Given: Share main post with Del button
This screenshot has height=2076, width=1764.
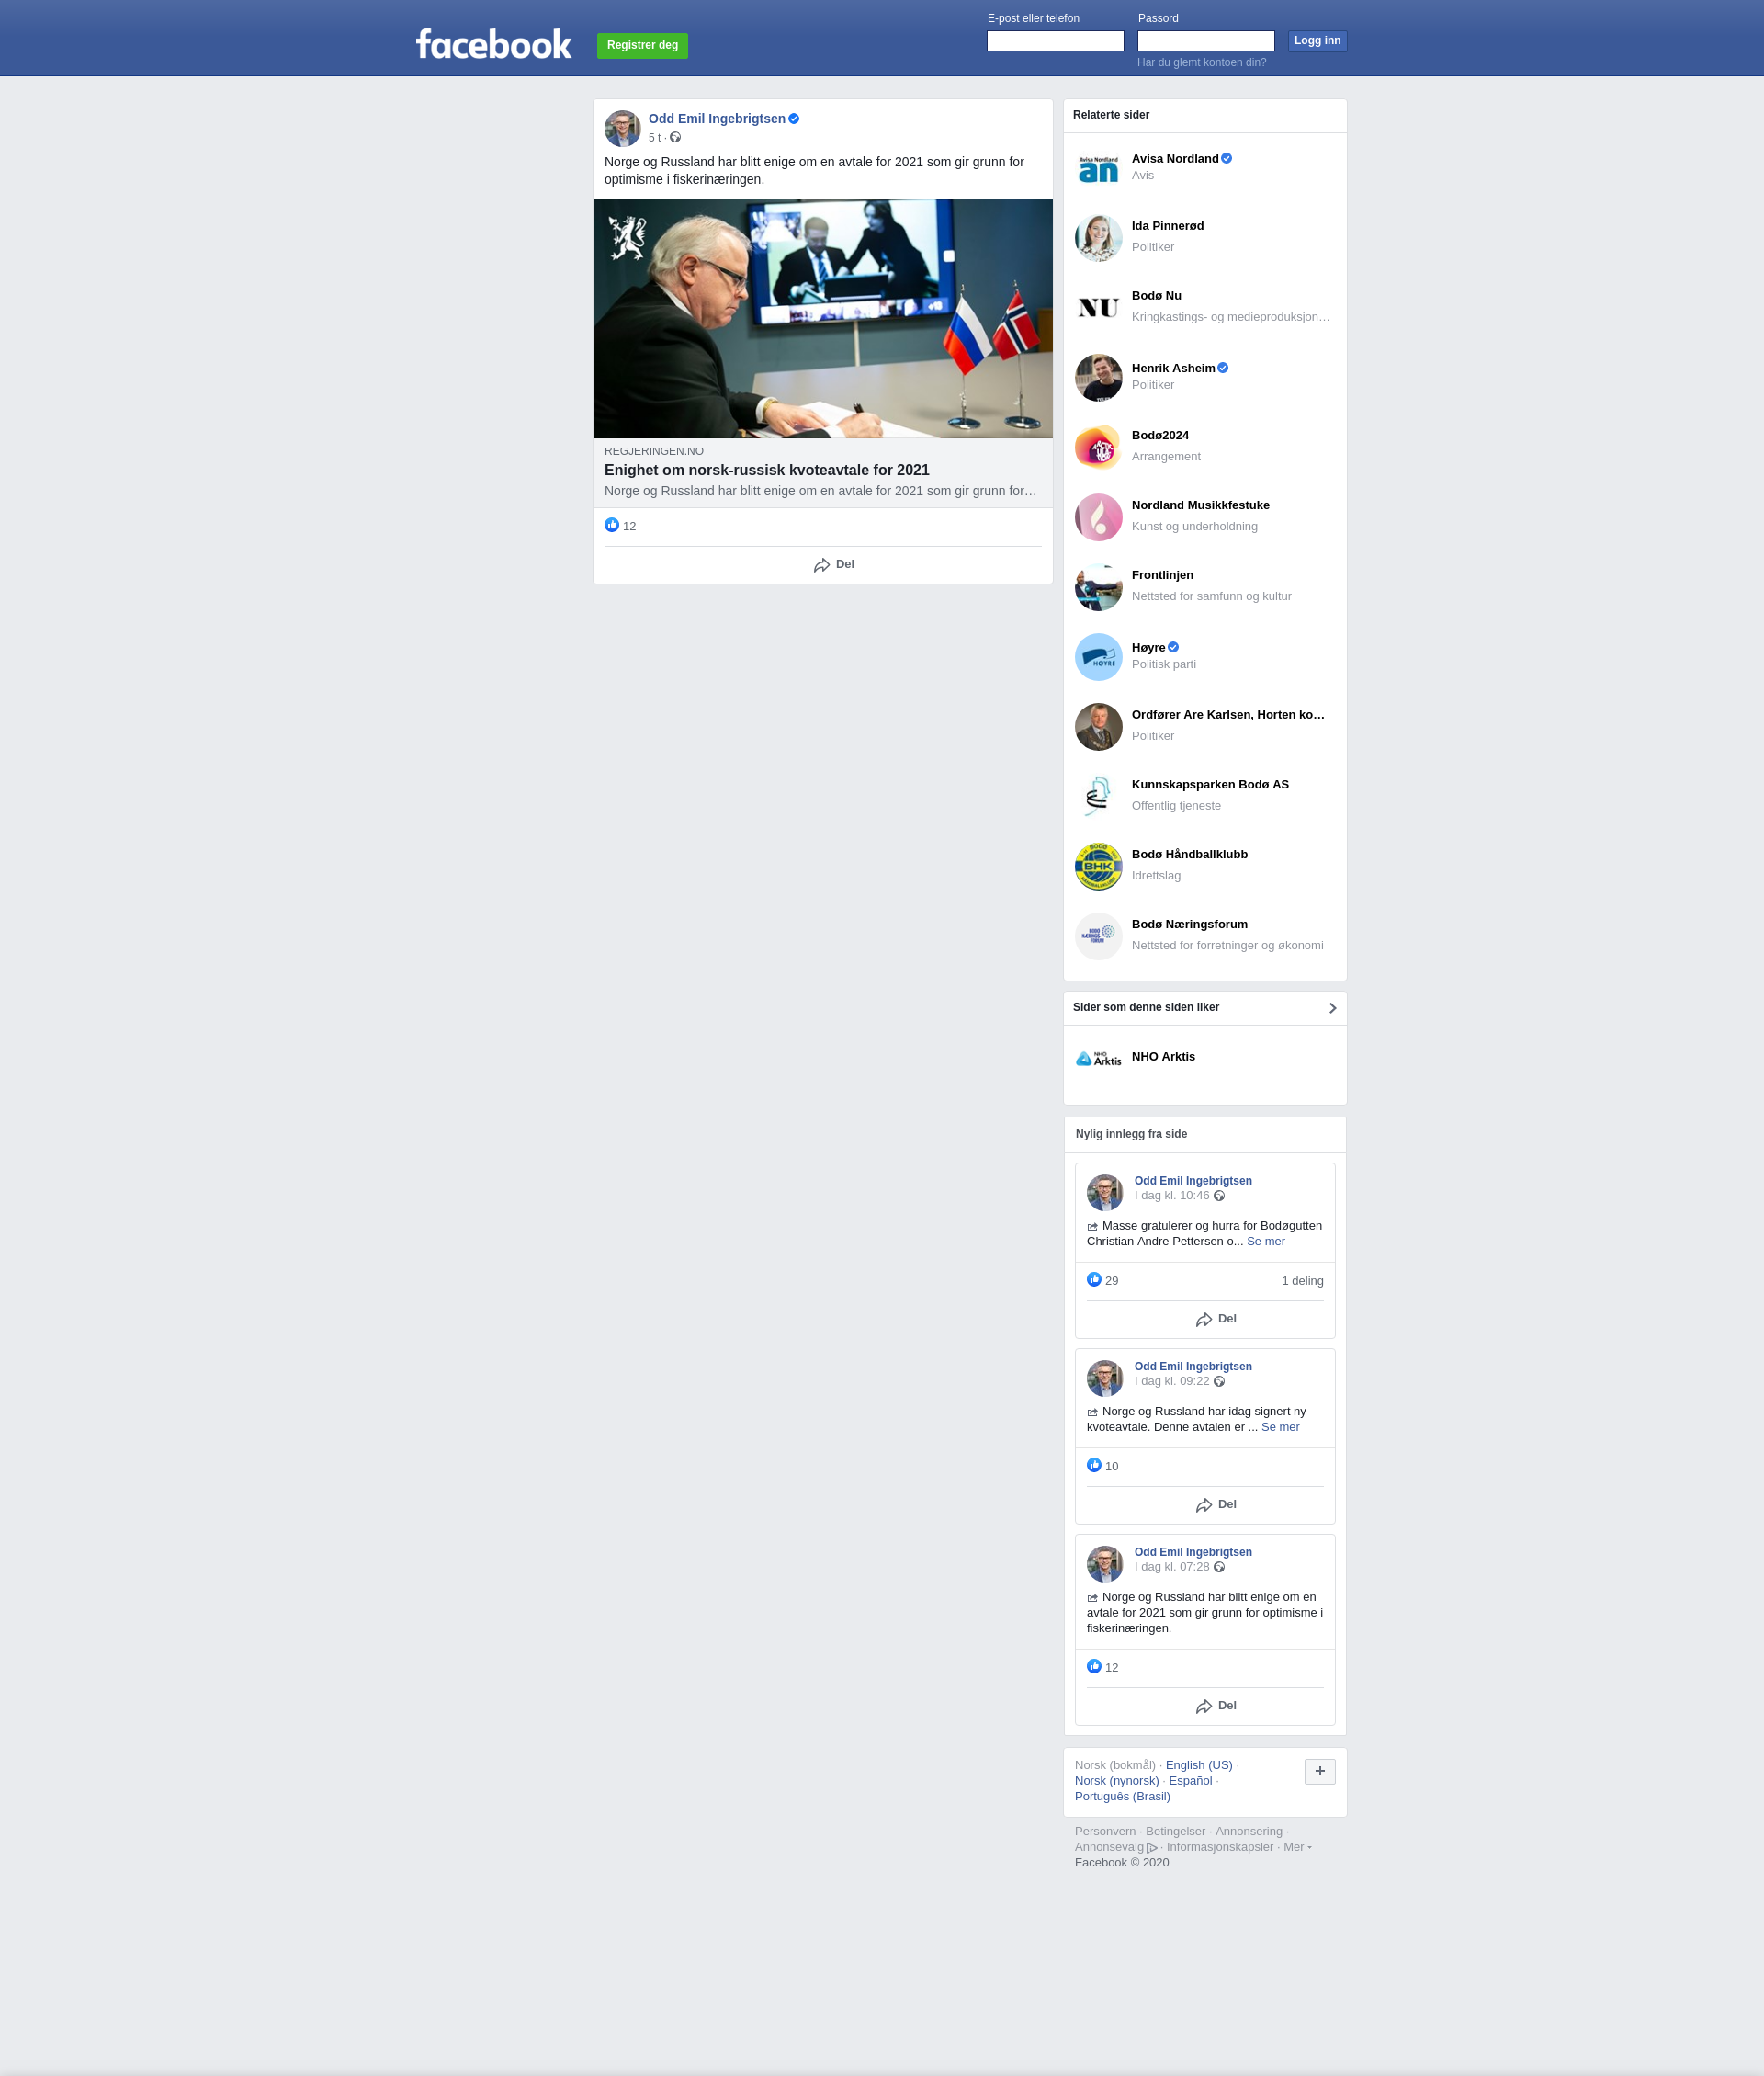Looking at the screenshot, I should click(x=833, y=565).
